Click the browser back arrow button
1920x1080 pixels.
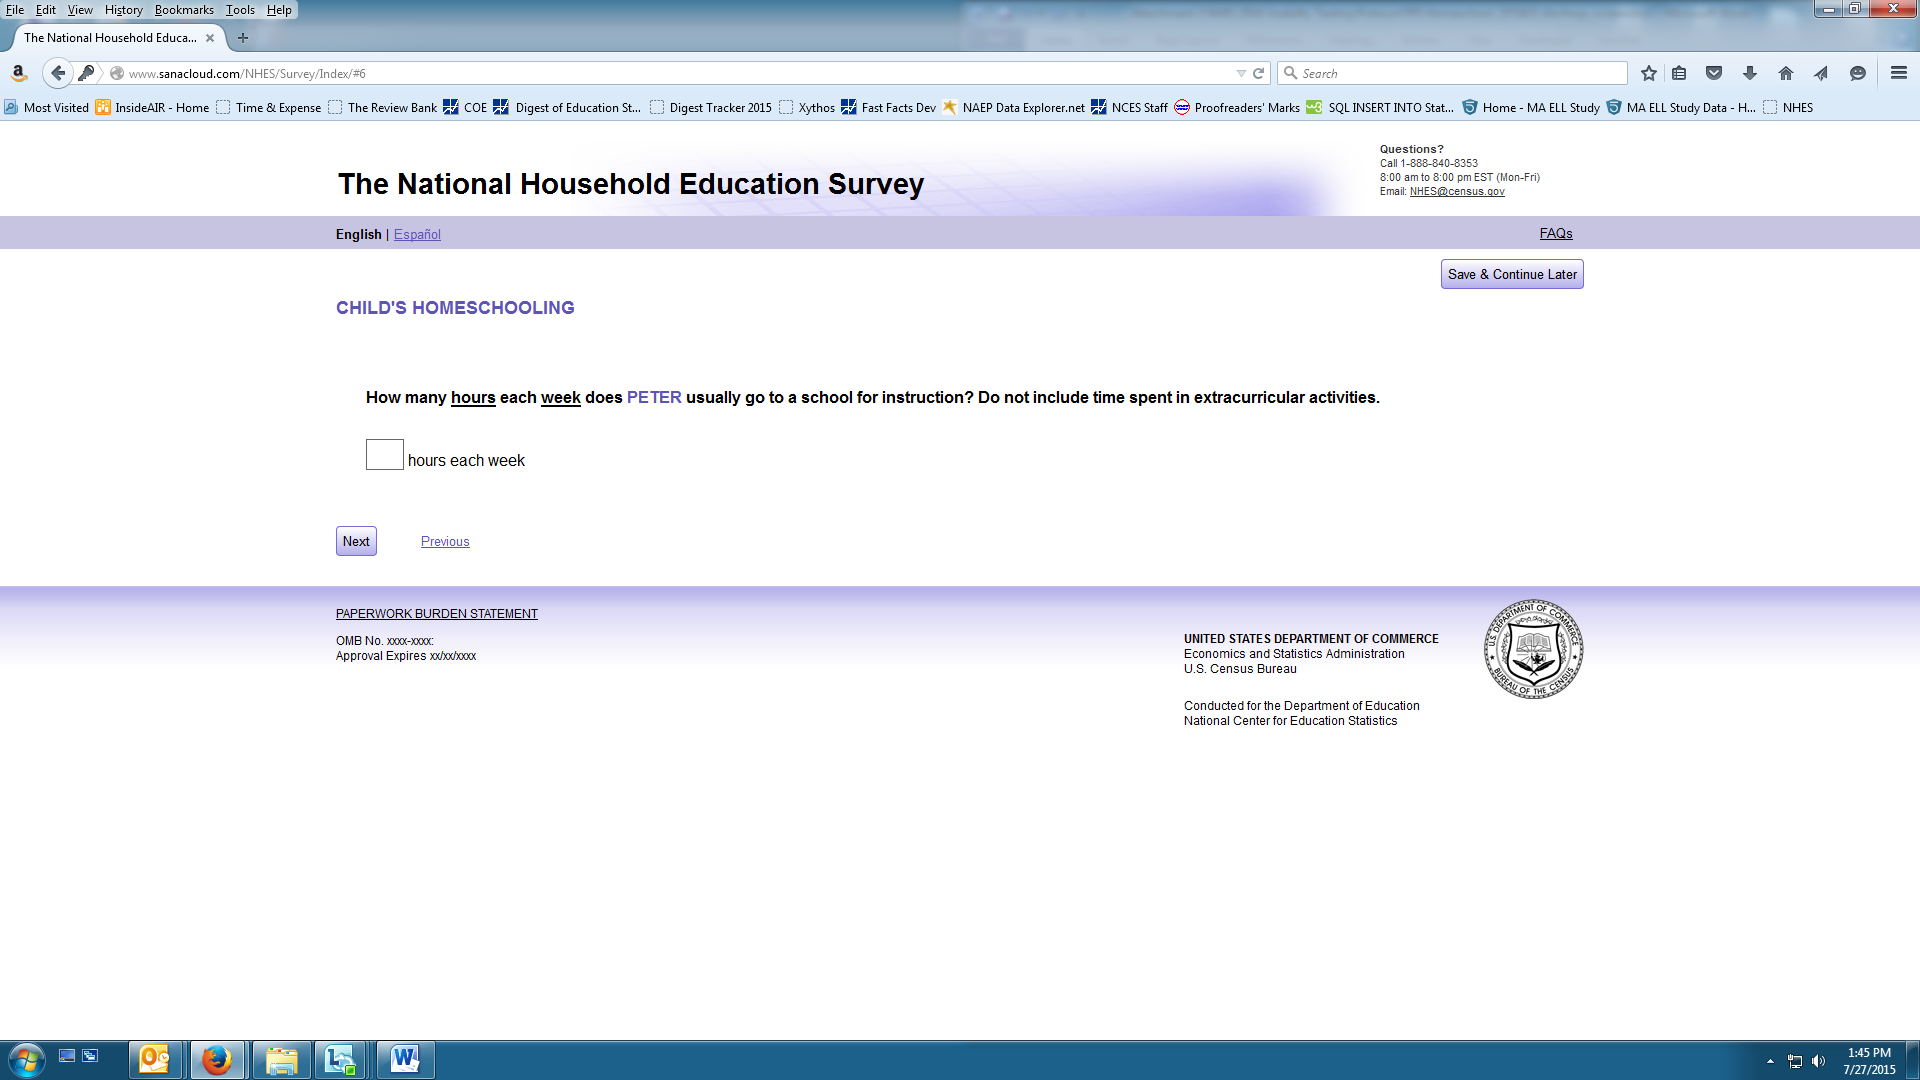click(58, 73)
